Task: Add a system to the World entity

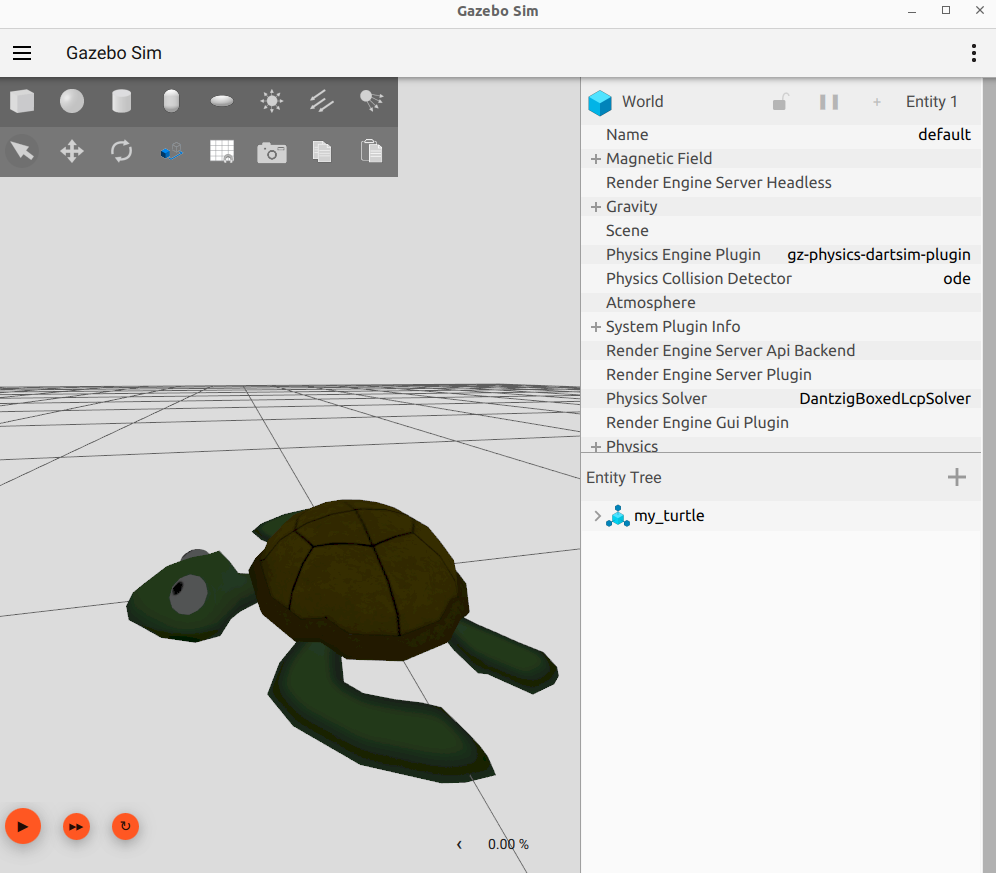Action: [877, 102]
